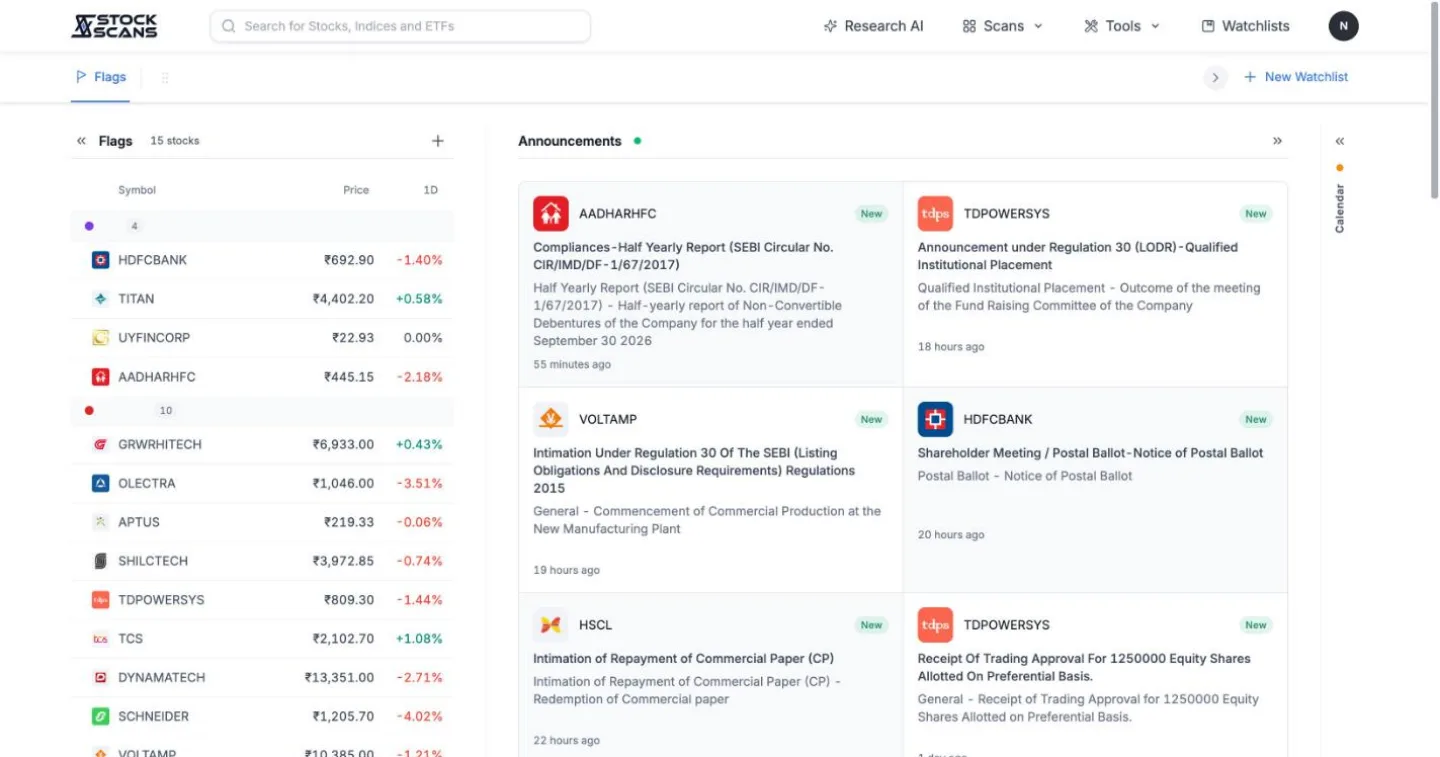Open the AADHARHFC row in watchlist
This screenshot has width=1440, height=757.
(262, 377)
